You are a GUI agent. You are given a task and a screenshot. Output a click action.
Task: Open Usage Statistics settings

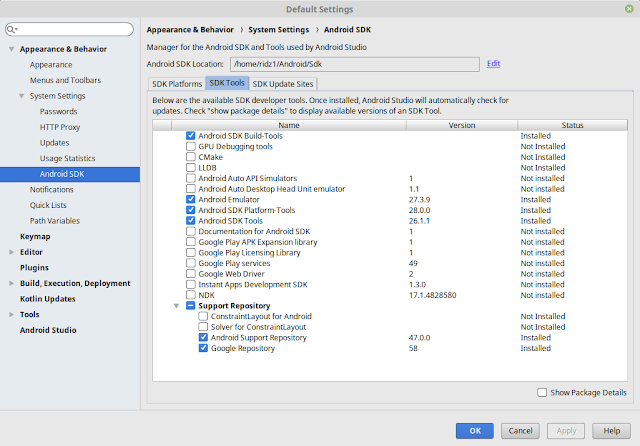pyautogui.click(x=67, y=158)
